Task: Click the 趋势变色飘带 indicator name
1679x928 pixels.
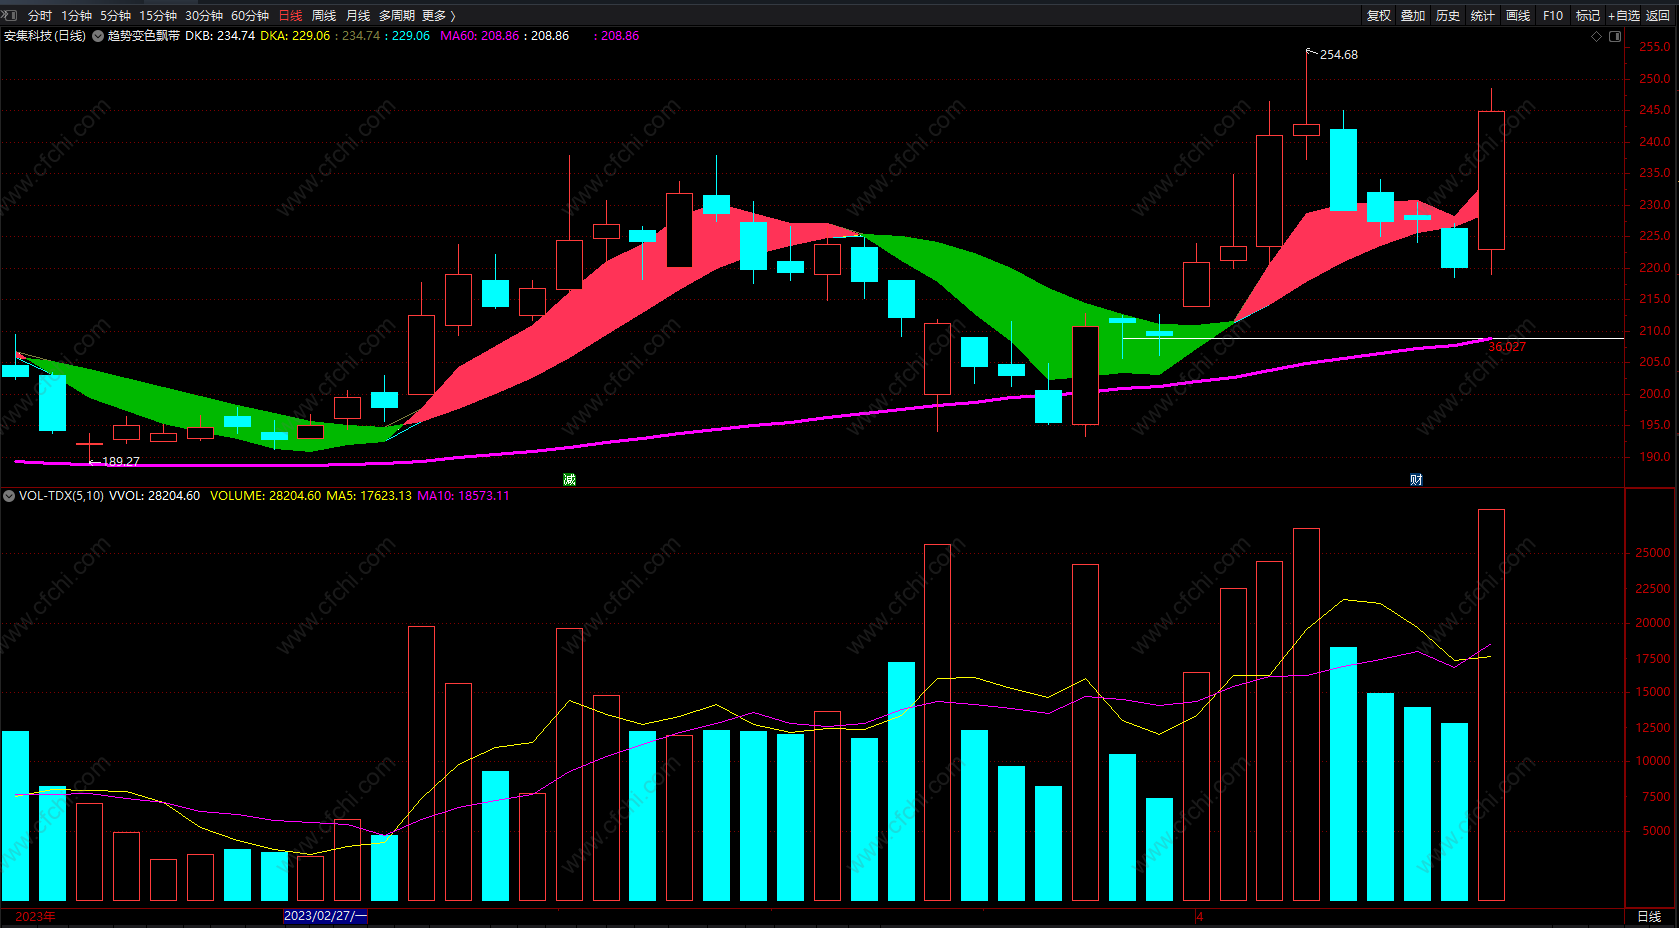Action: 144,36
